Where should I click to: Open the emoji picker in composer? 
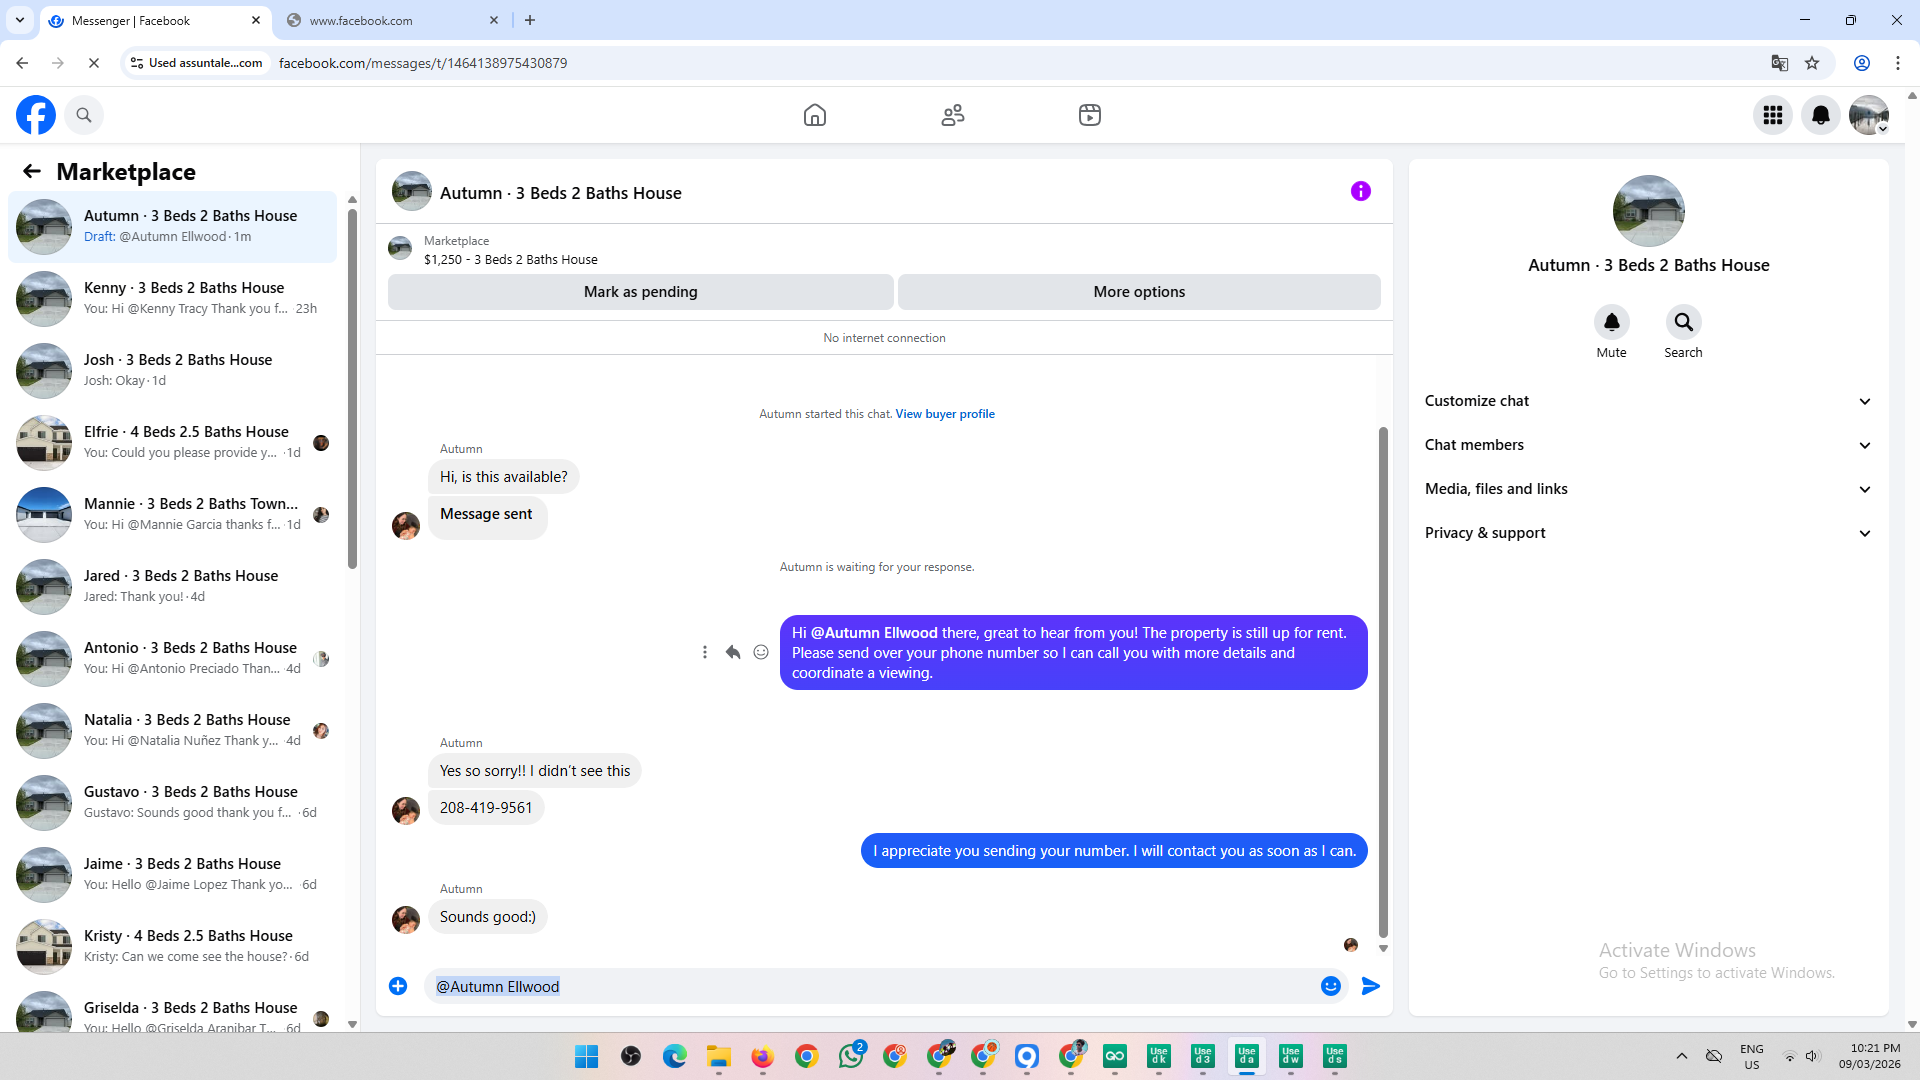[x=1330, y=986]
